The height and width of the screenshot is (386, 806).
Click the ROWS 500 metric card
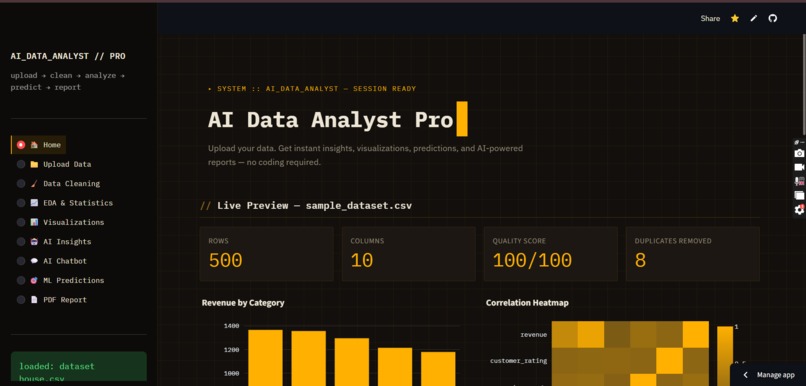(x=266, y=254)
